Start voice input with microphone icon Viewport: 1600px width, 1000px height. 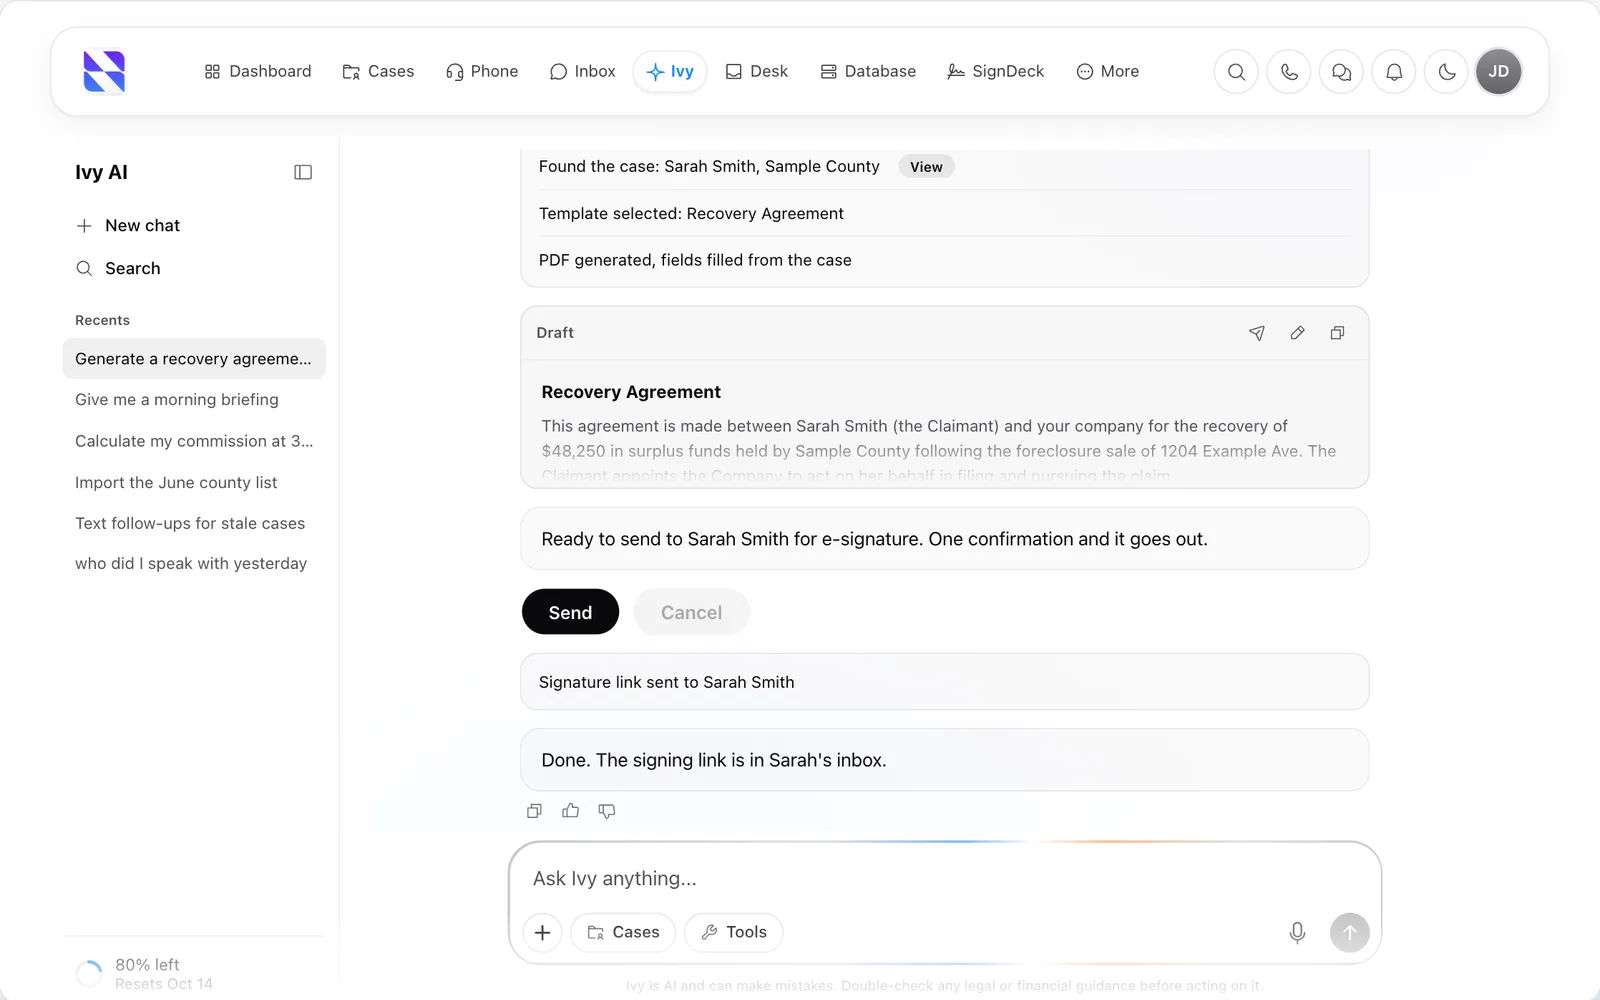[1297, 932]
